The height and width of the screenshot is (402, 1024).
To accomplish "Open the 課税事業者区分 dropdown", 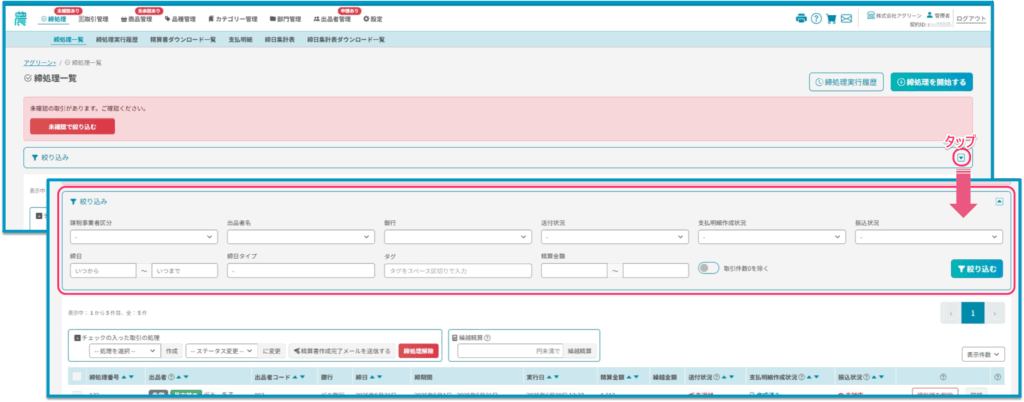I will click(143, 237).
